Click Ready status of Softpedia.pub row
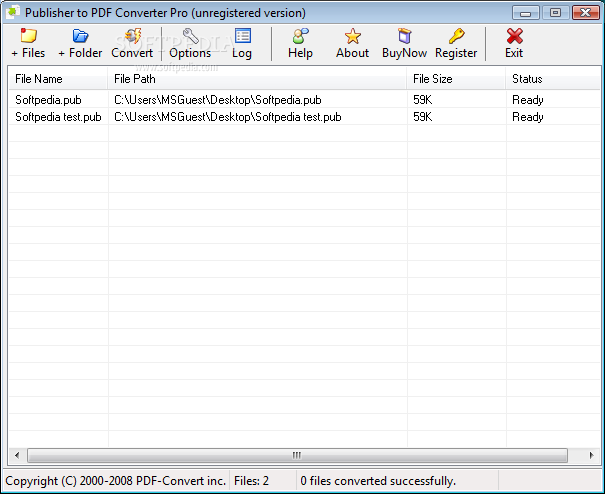This screenshot has height=494, width=605. tap(527, 100)
